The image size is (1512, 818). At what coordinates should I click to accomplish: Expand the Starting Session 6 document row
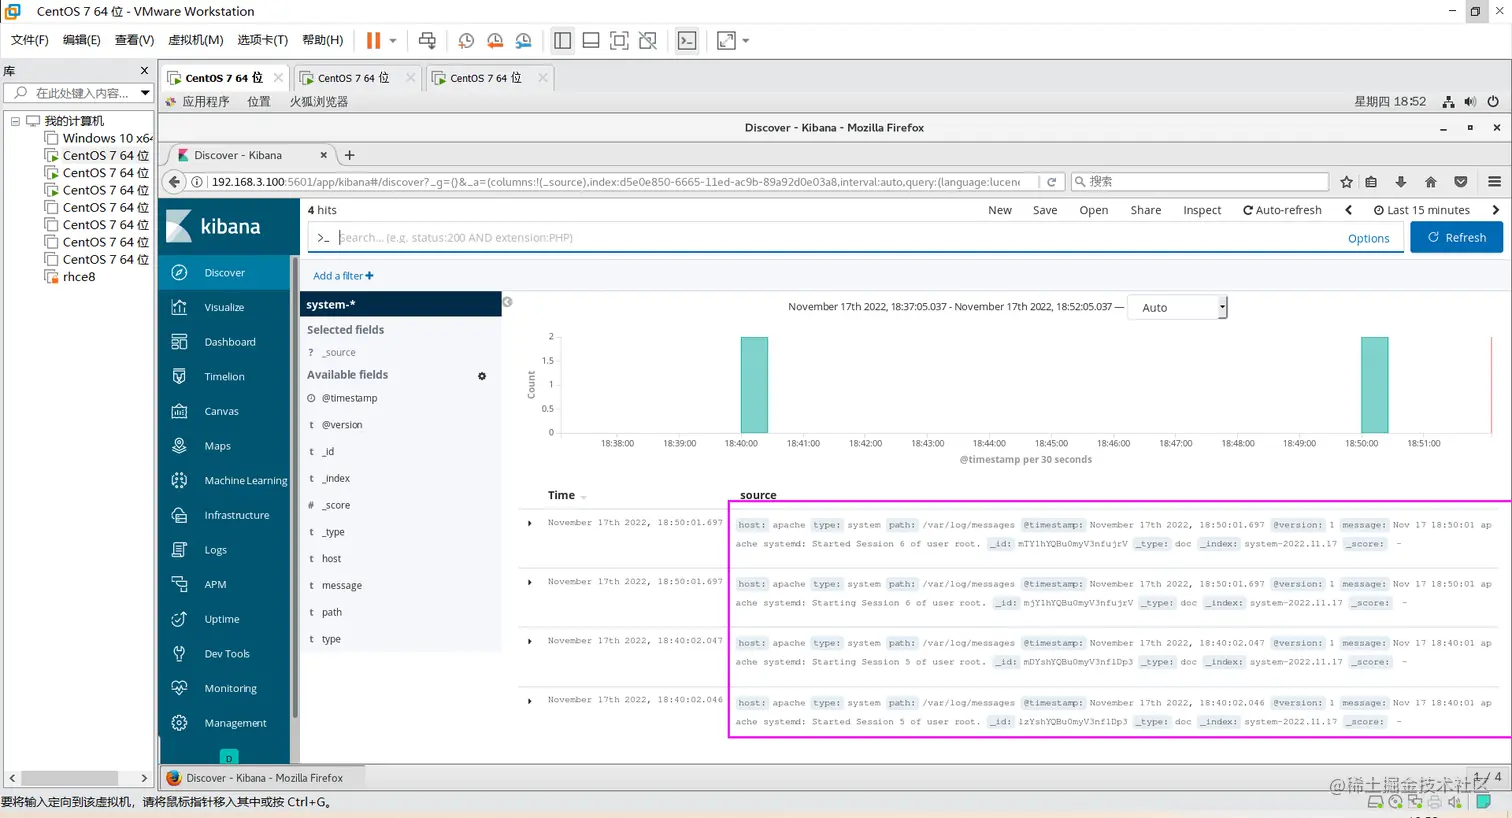tap(530, 582)
